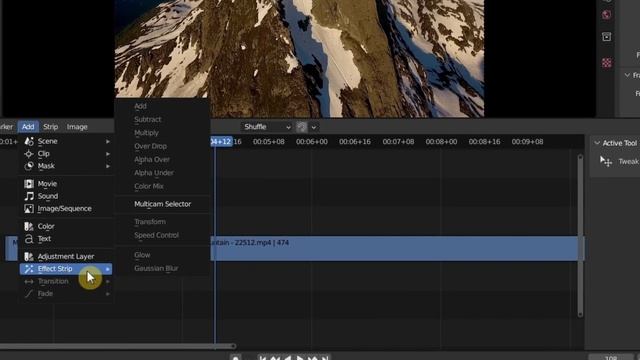This screenshot has height=360, width=640.
Task: Open the Image menu
Action: [x=77, y=127]
